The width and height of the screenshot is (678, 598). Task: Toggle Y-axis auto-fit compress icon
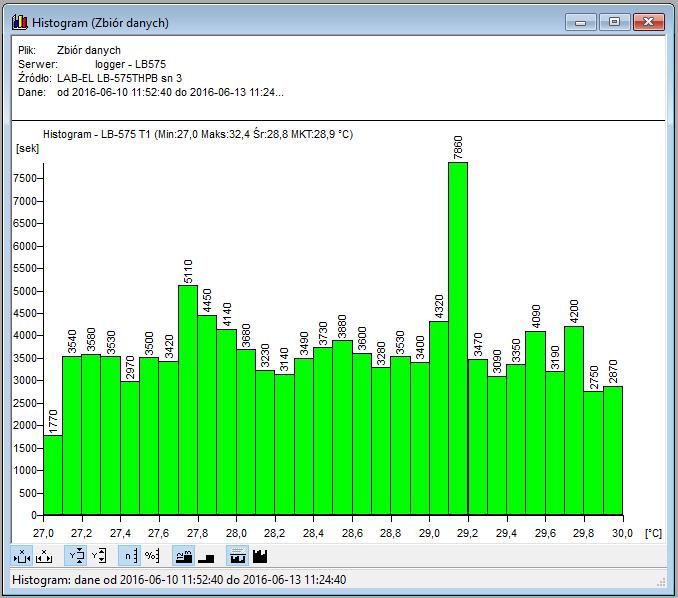76,556
